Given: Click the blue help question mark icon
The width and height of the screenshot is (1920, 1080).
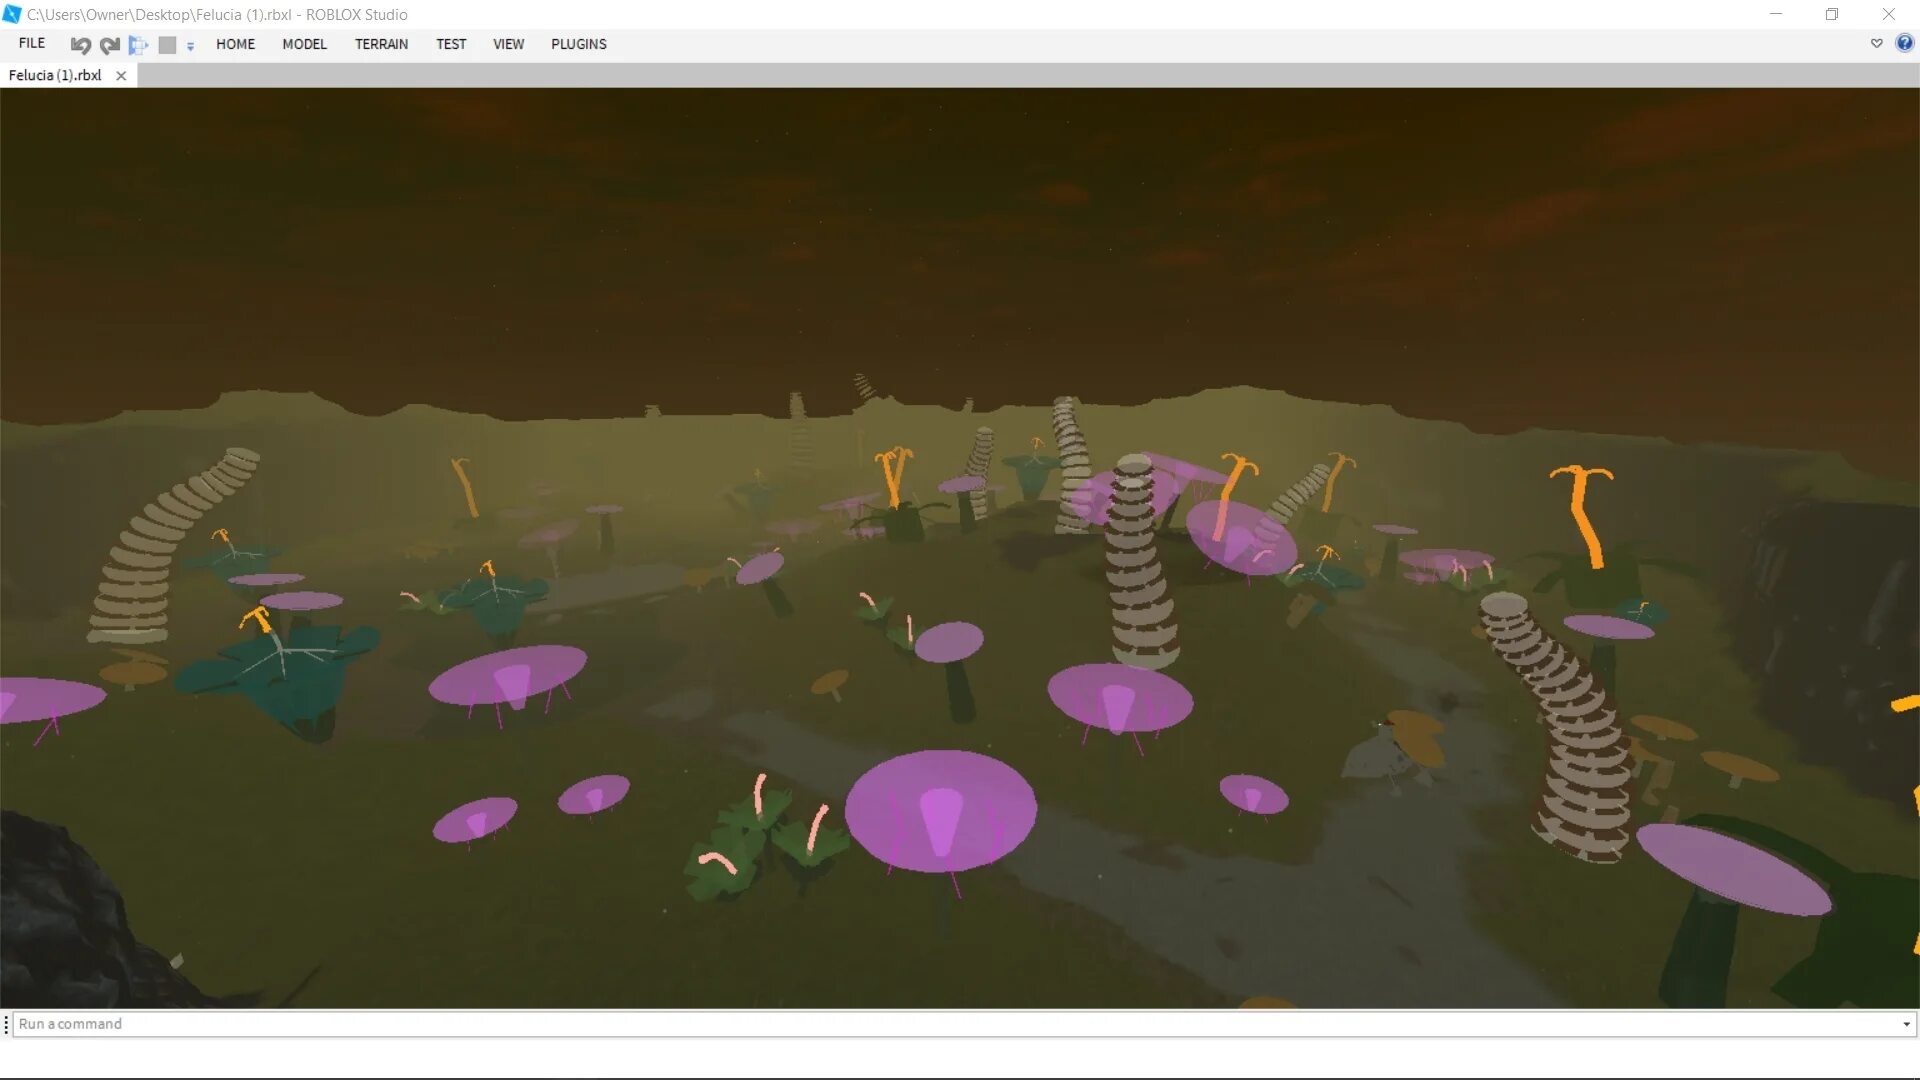Looking at the screenshot, I should point(1905,43).
